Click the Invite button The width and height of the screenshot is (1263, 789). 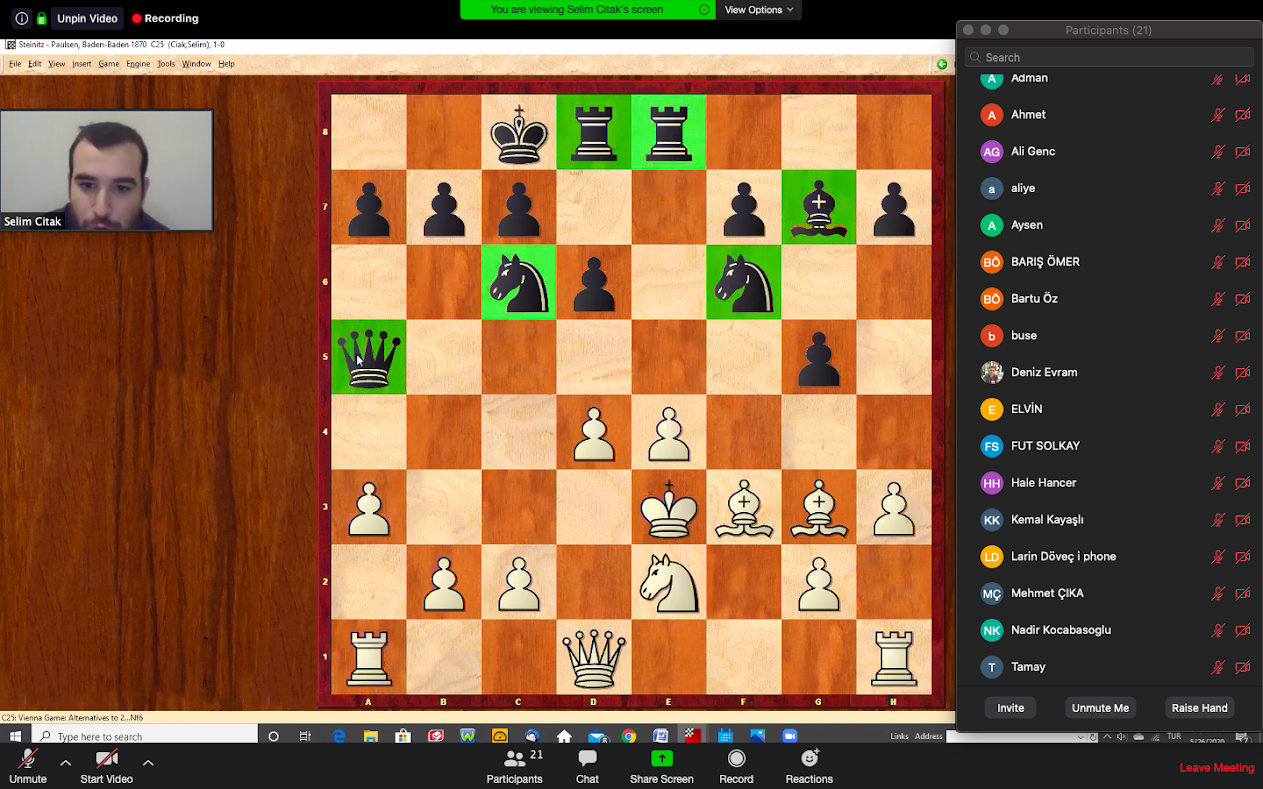pos(1010,708)
